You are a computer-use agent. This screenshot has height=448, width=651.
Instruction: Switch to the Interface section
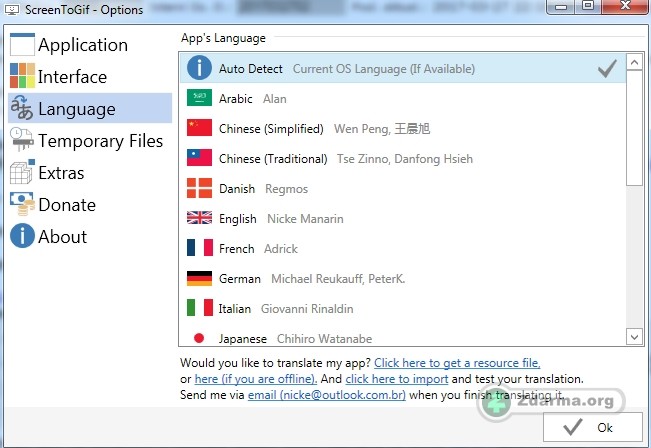90,77
